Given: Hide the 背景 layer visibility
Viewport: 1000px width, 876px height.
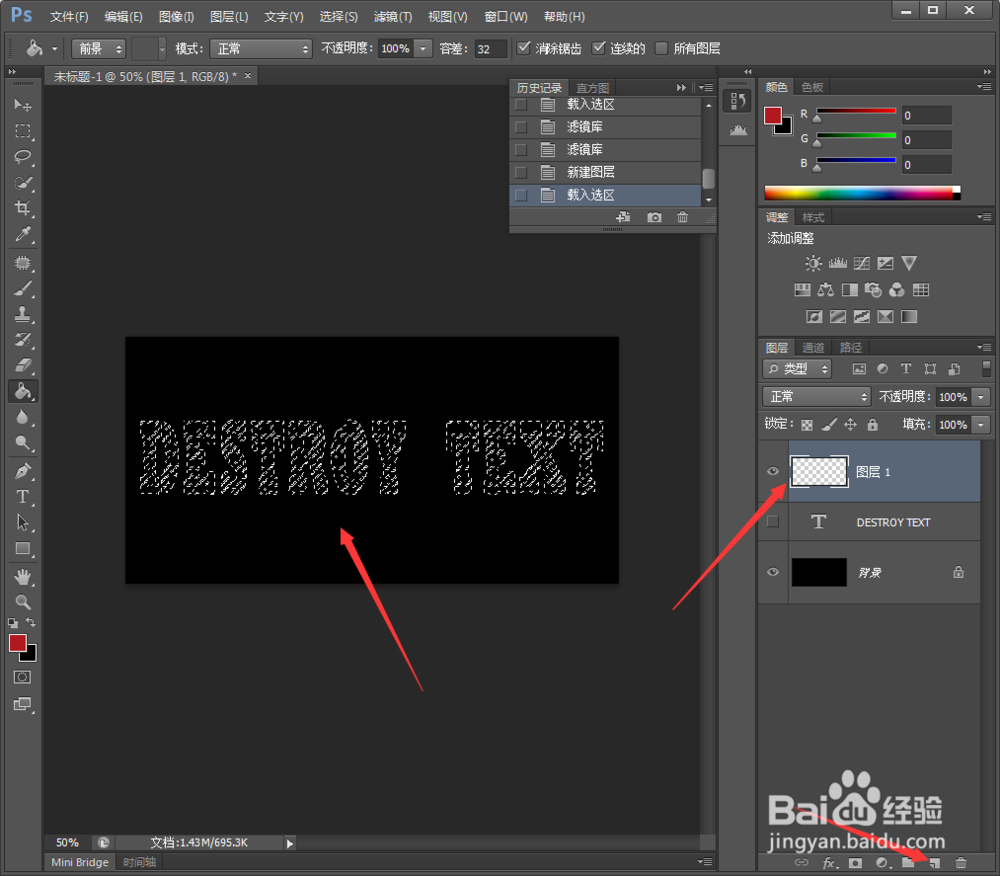Looking at the screenshot, I should tap(771, 571).
